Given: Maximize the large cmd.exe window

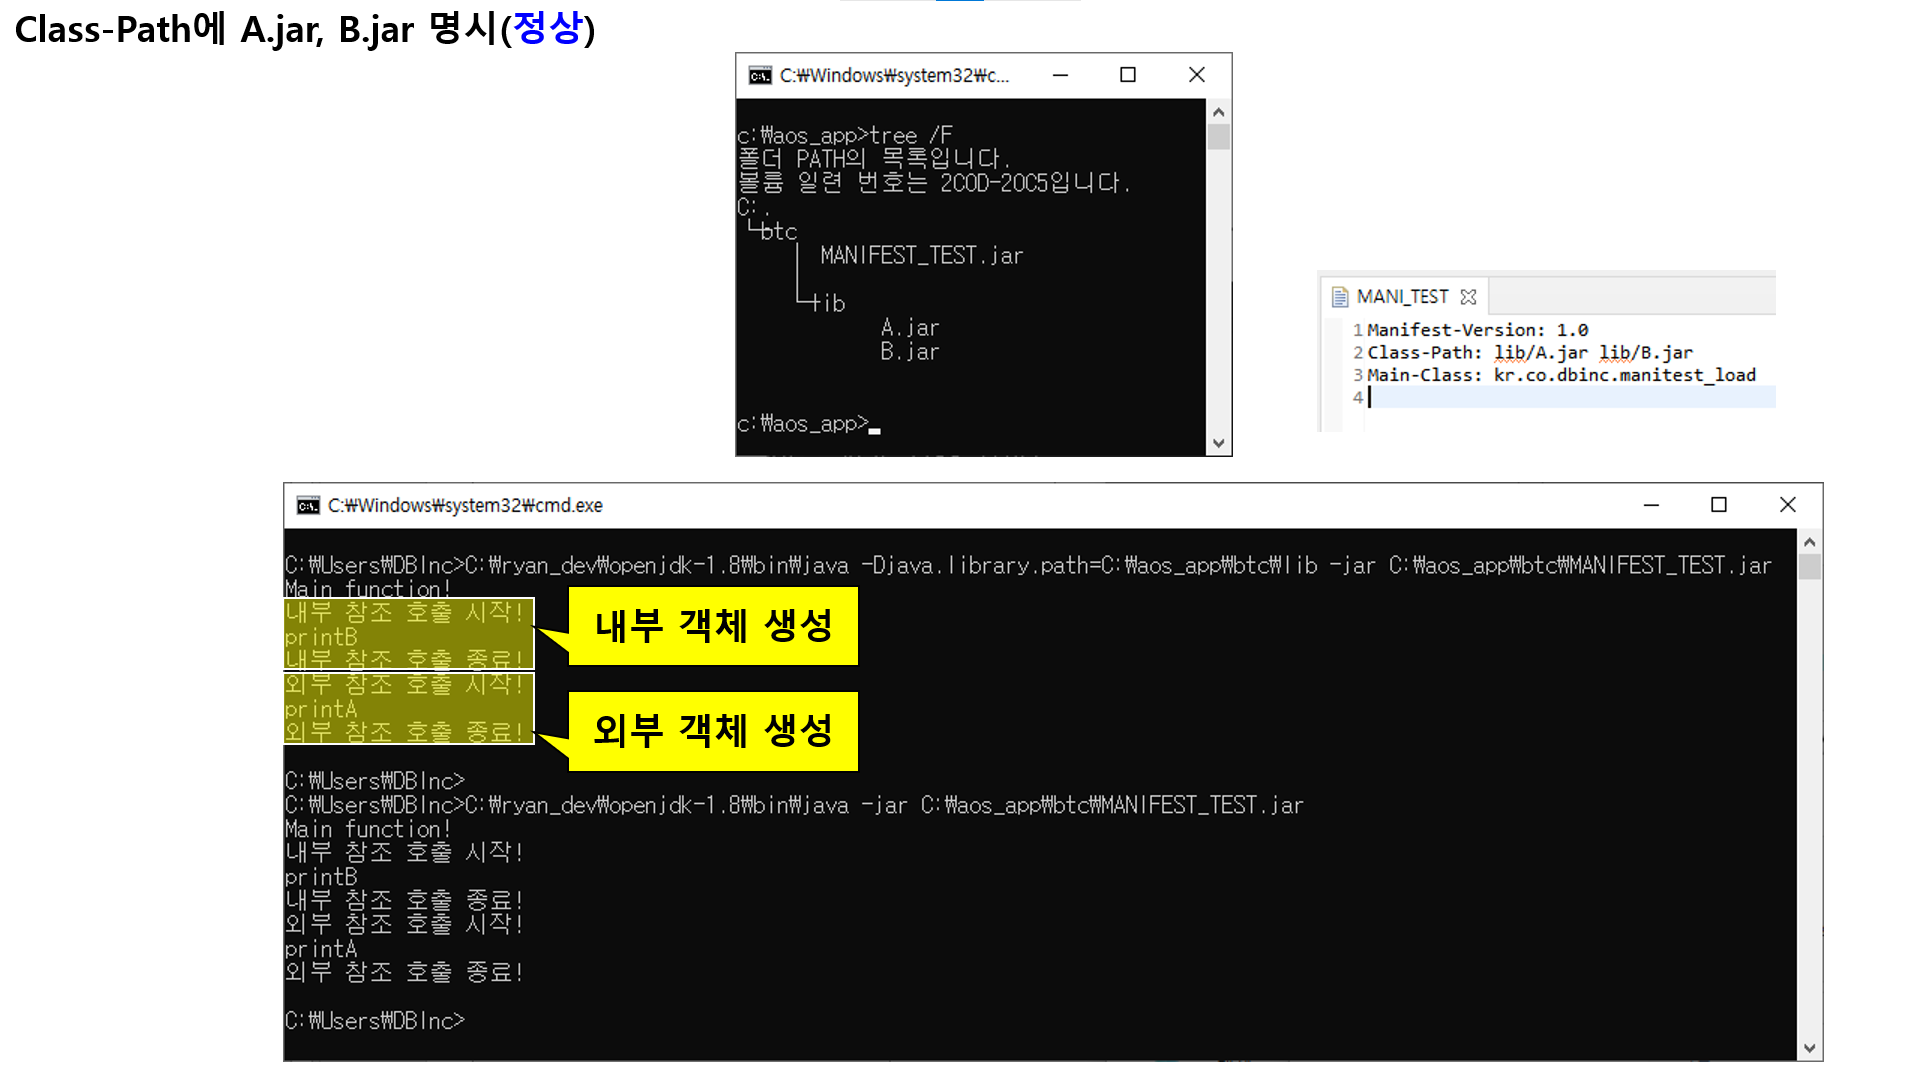Looking at the screenshot, I should point(1719,505).
